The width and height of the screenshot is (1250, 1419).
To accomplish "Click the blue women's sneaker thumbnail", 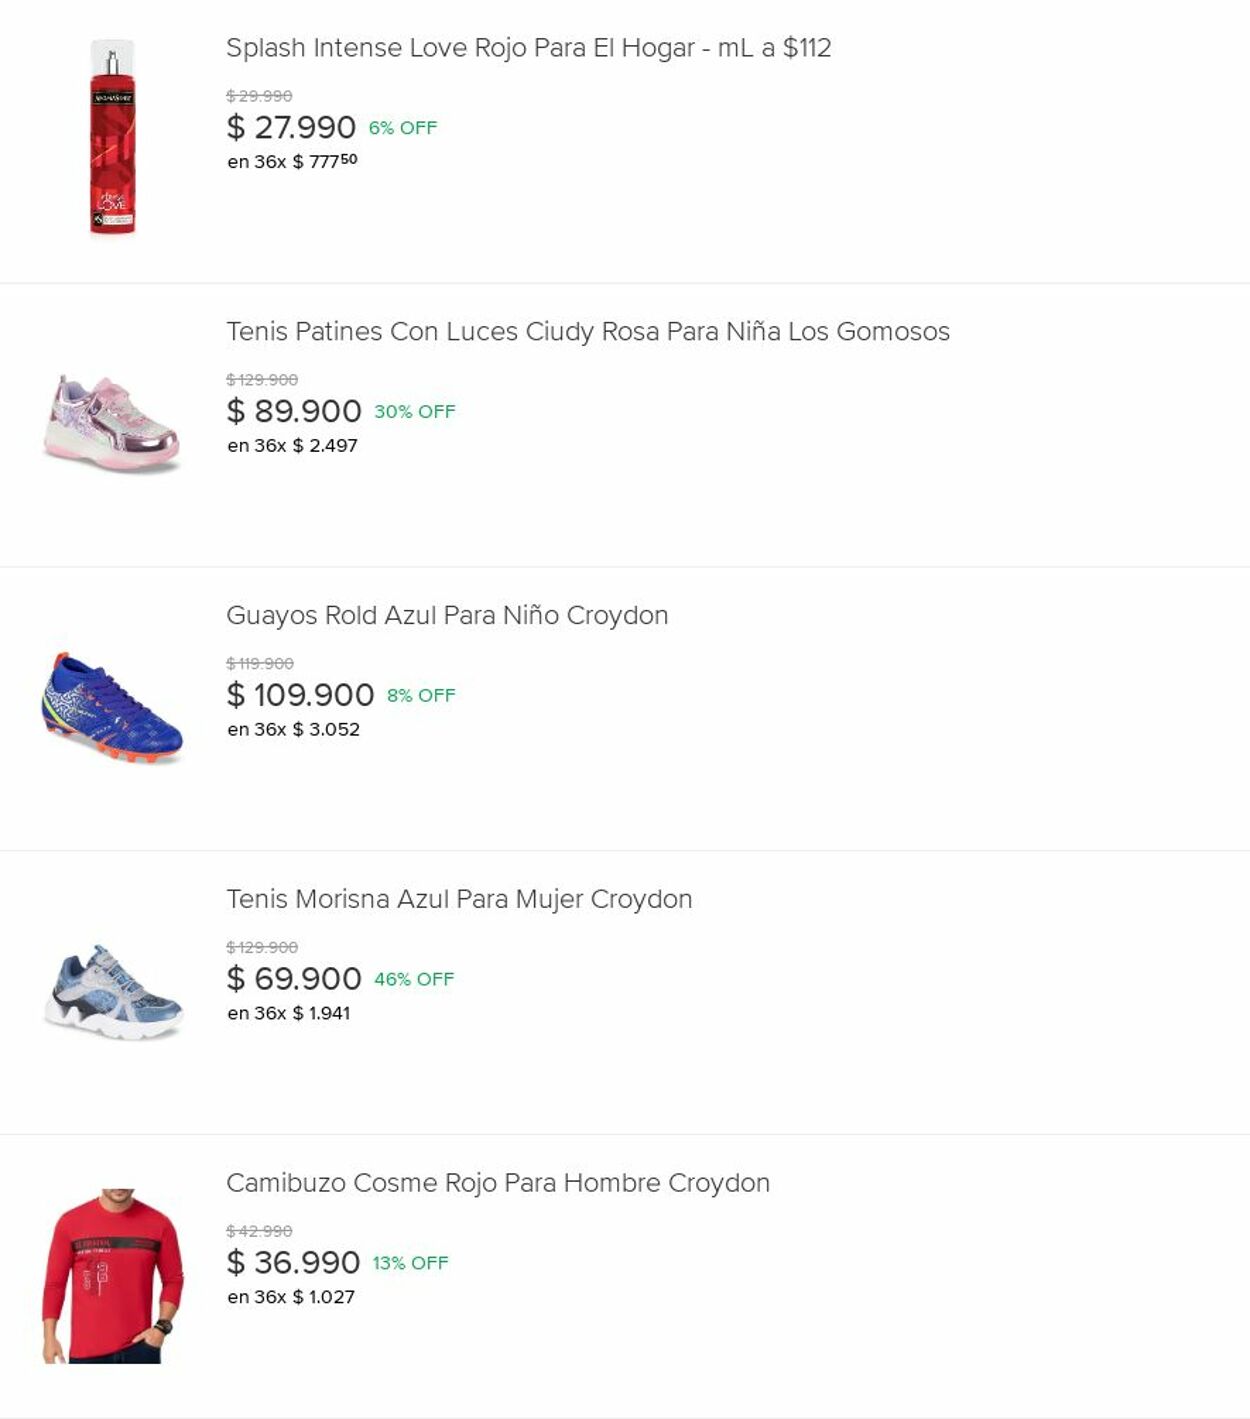I will [112, 991].
